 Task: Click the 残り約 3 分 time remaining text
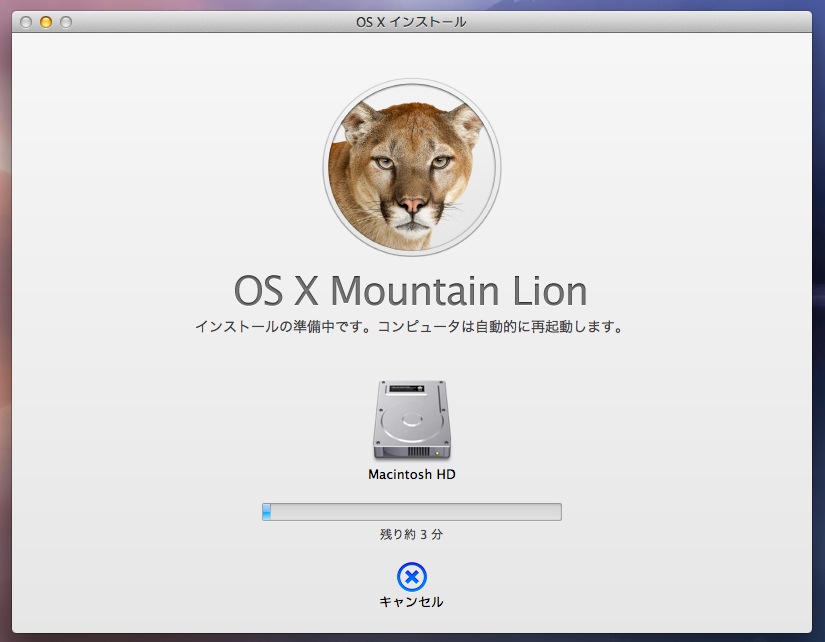pyautogui.click(x=411, y=535)
